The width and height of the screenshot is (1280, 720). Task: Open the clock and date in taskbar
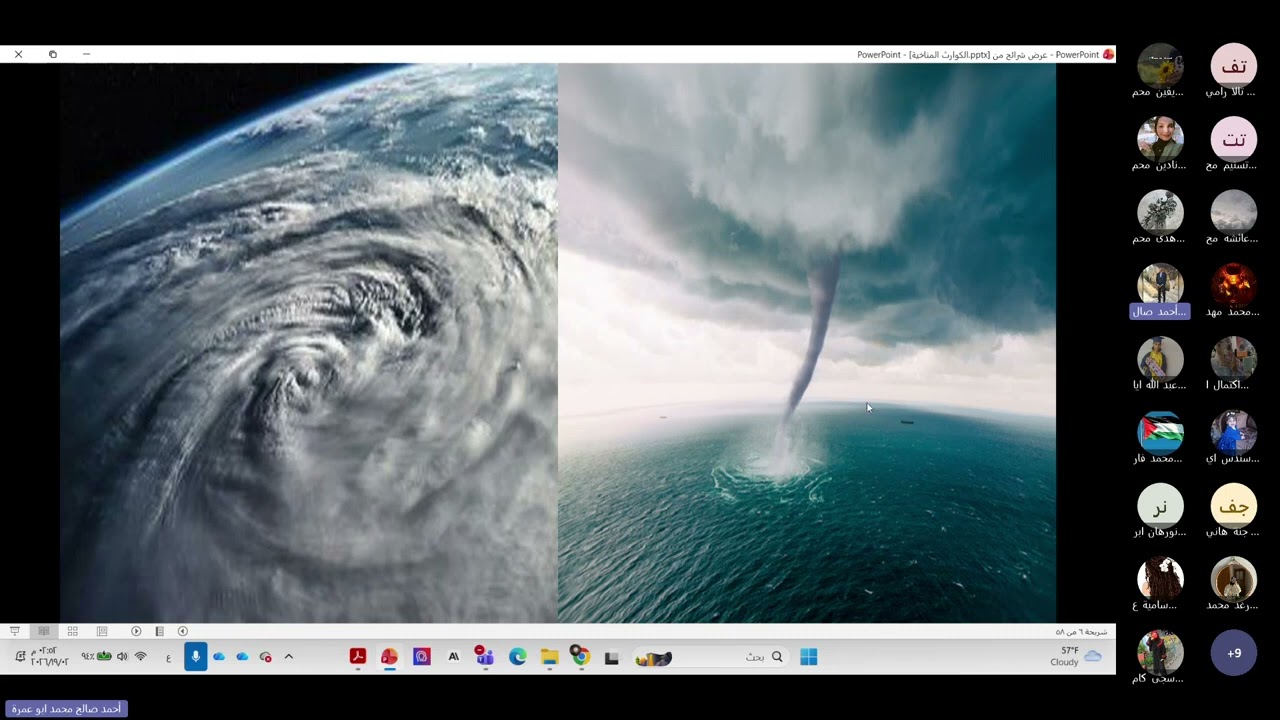click(x=50, y=657)
